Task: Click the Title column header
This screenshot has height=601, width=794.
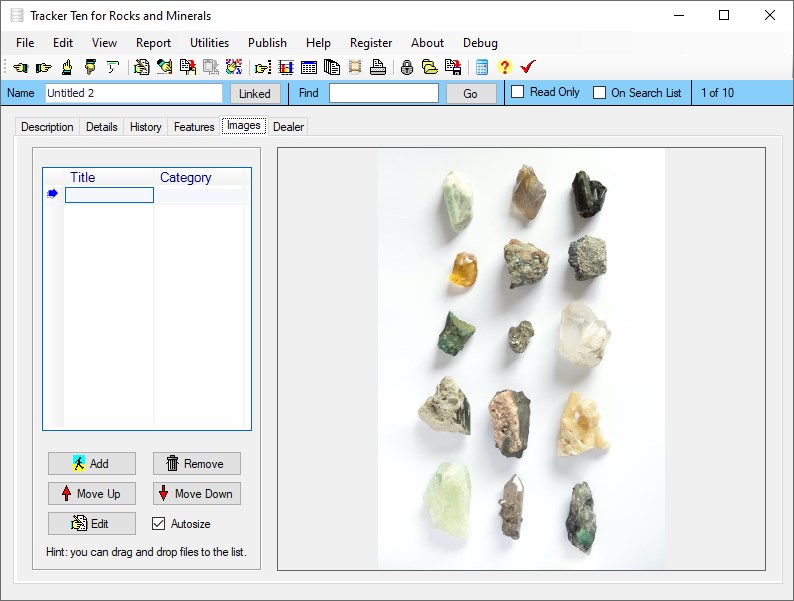Action: coord(109,177)
